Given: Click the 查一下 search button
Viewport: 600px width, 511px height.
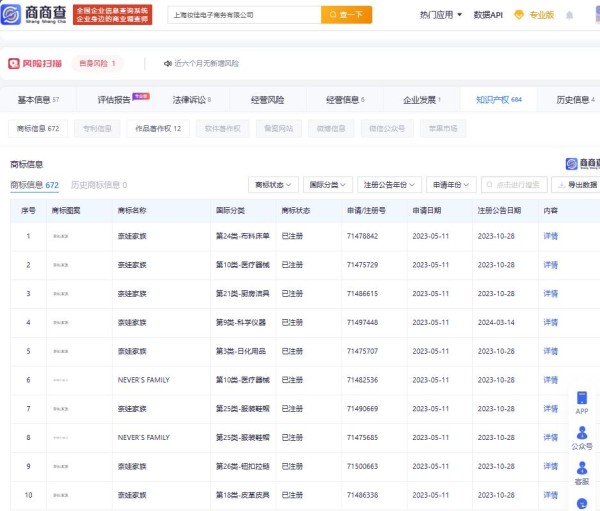Looking at the screenshot, I should click(x=346, y=15).
